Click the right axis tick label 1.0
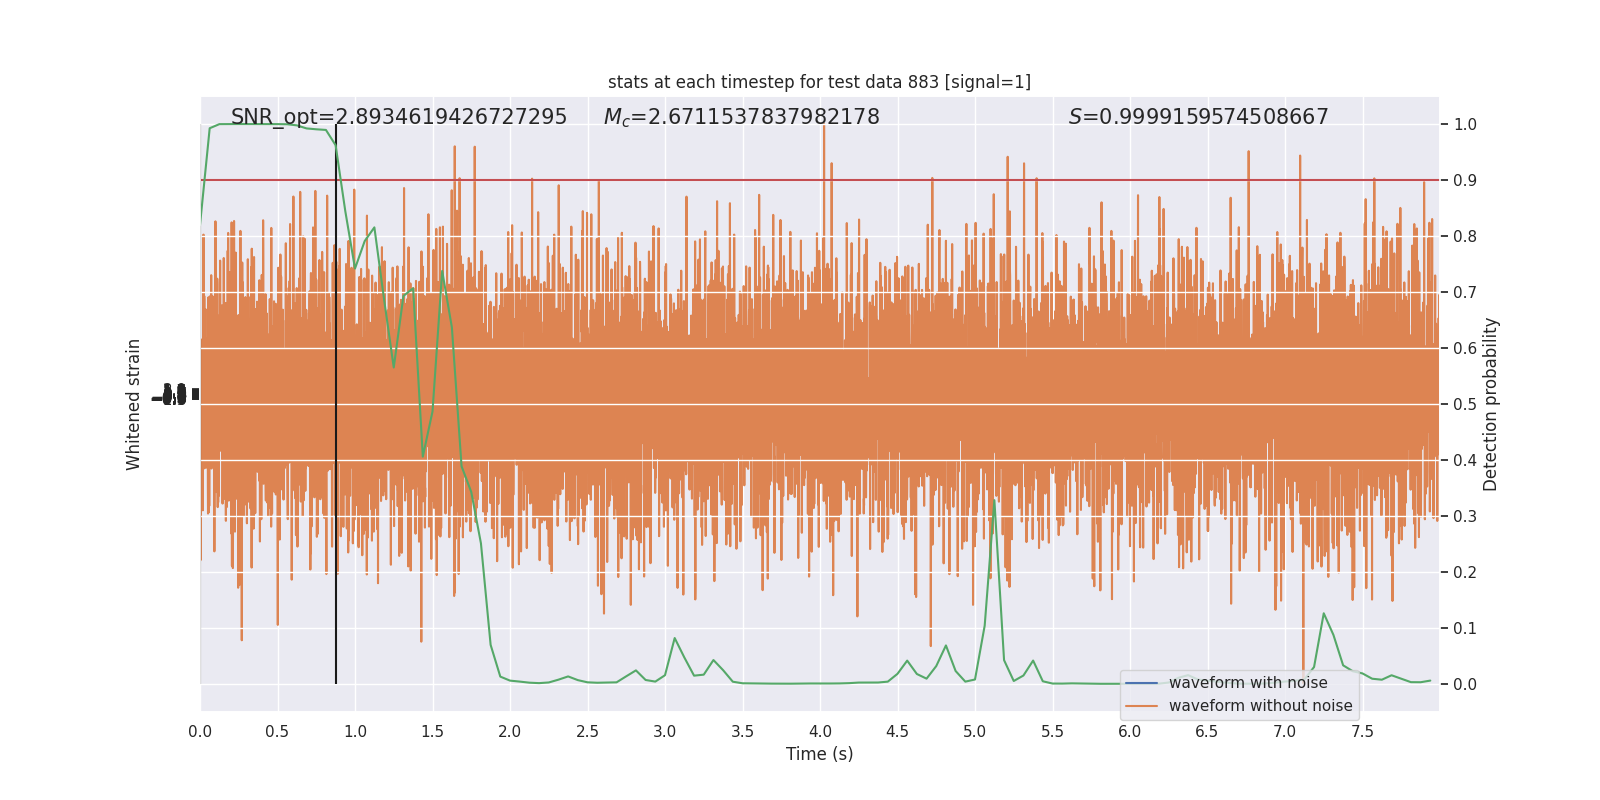 point(1465,125)
